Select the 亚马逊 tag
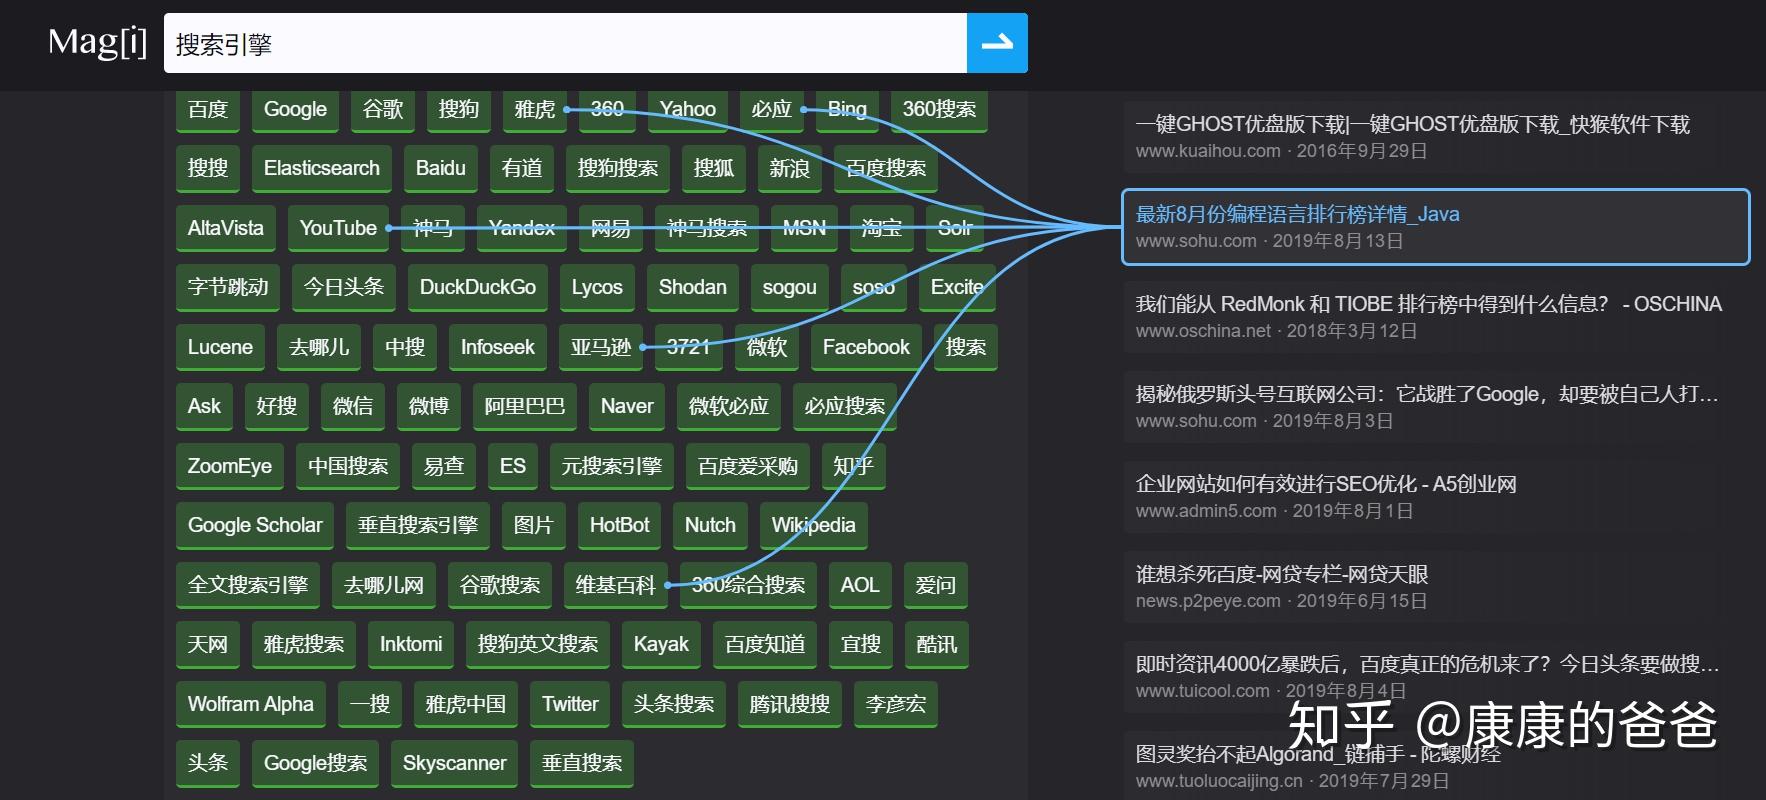Screen dimensions: 1766x800 click(x=601, y=347)
